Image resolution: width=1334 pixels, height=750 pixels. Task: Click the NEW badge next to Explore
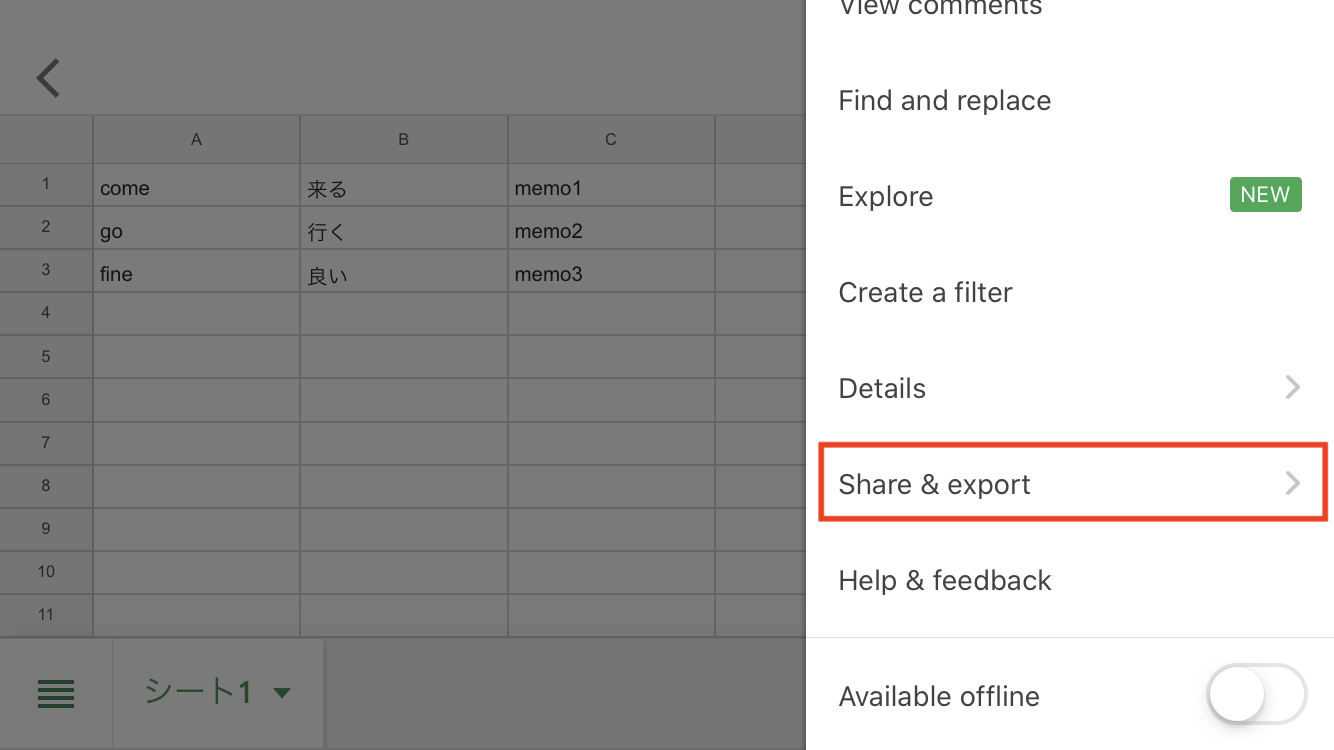tap(1265, 194)
